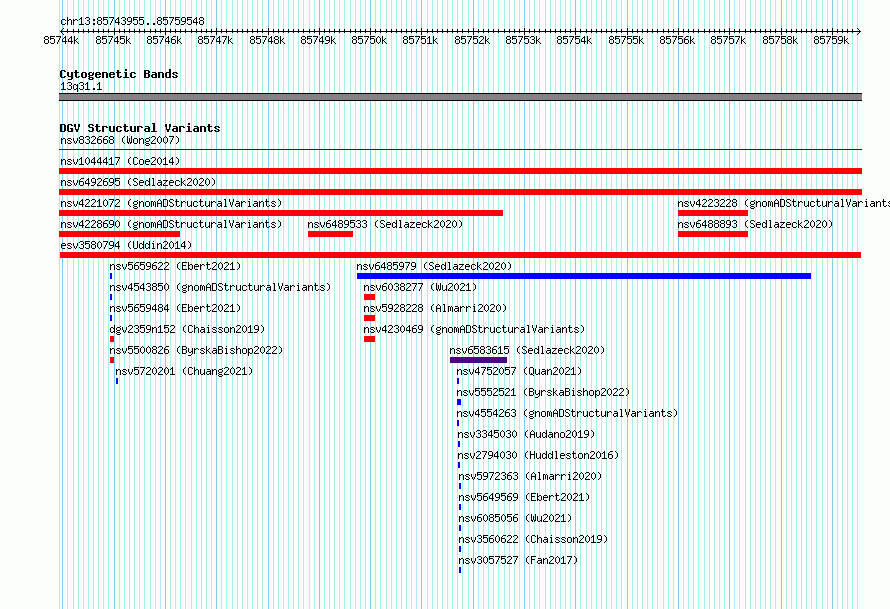Click the red bar under nsv6489533
This screenshot has width=890, height=609.
point(330,234)
